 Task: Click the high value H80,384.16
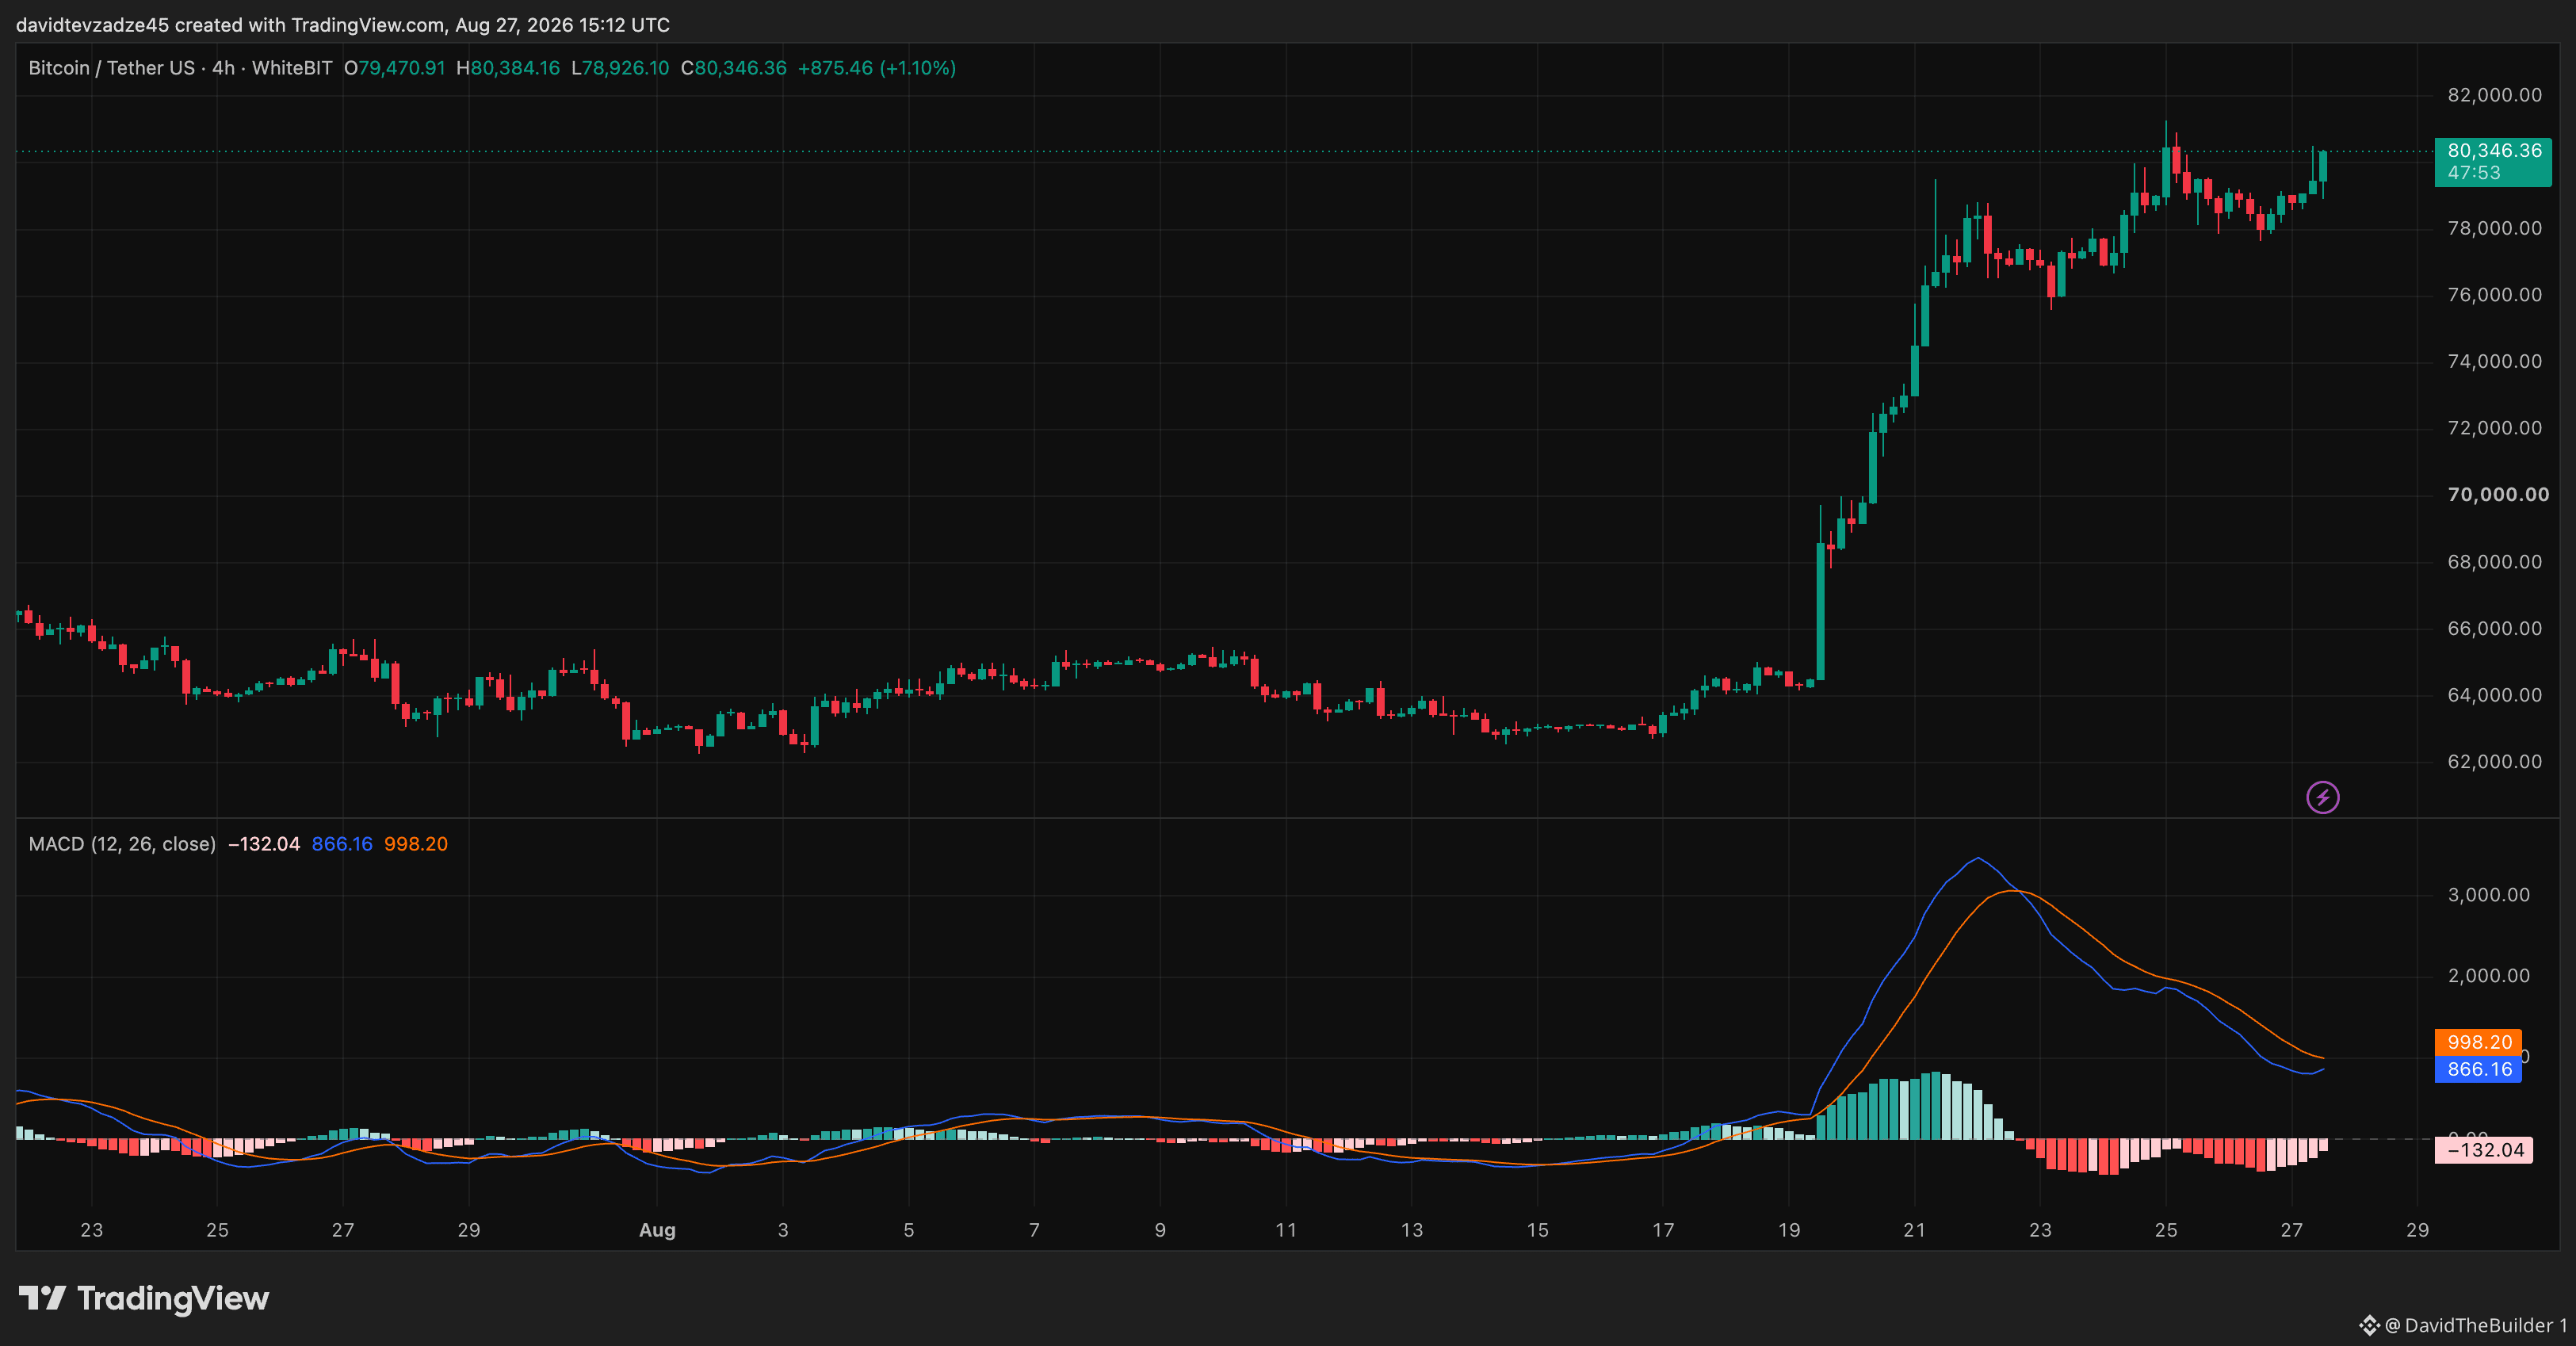(508, 68)
